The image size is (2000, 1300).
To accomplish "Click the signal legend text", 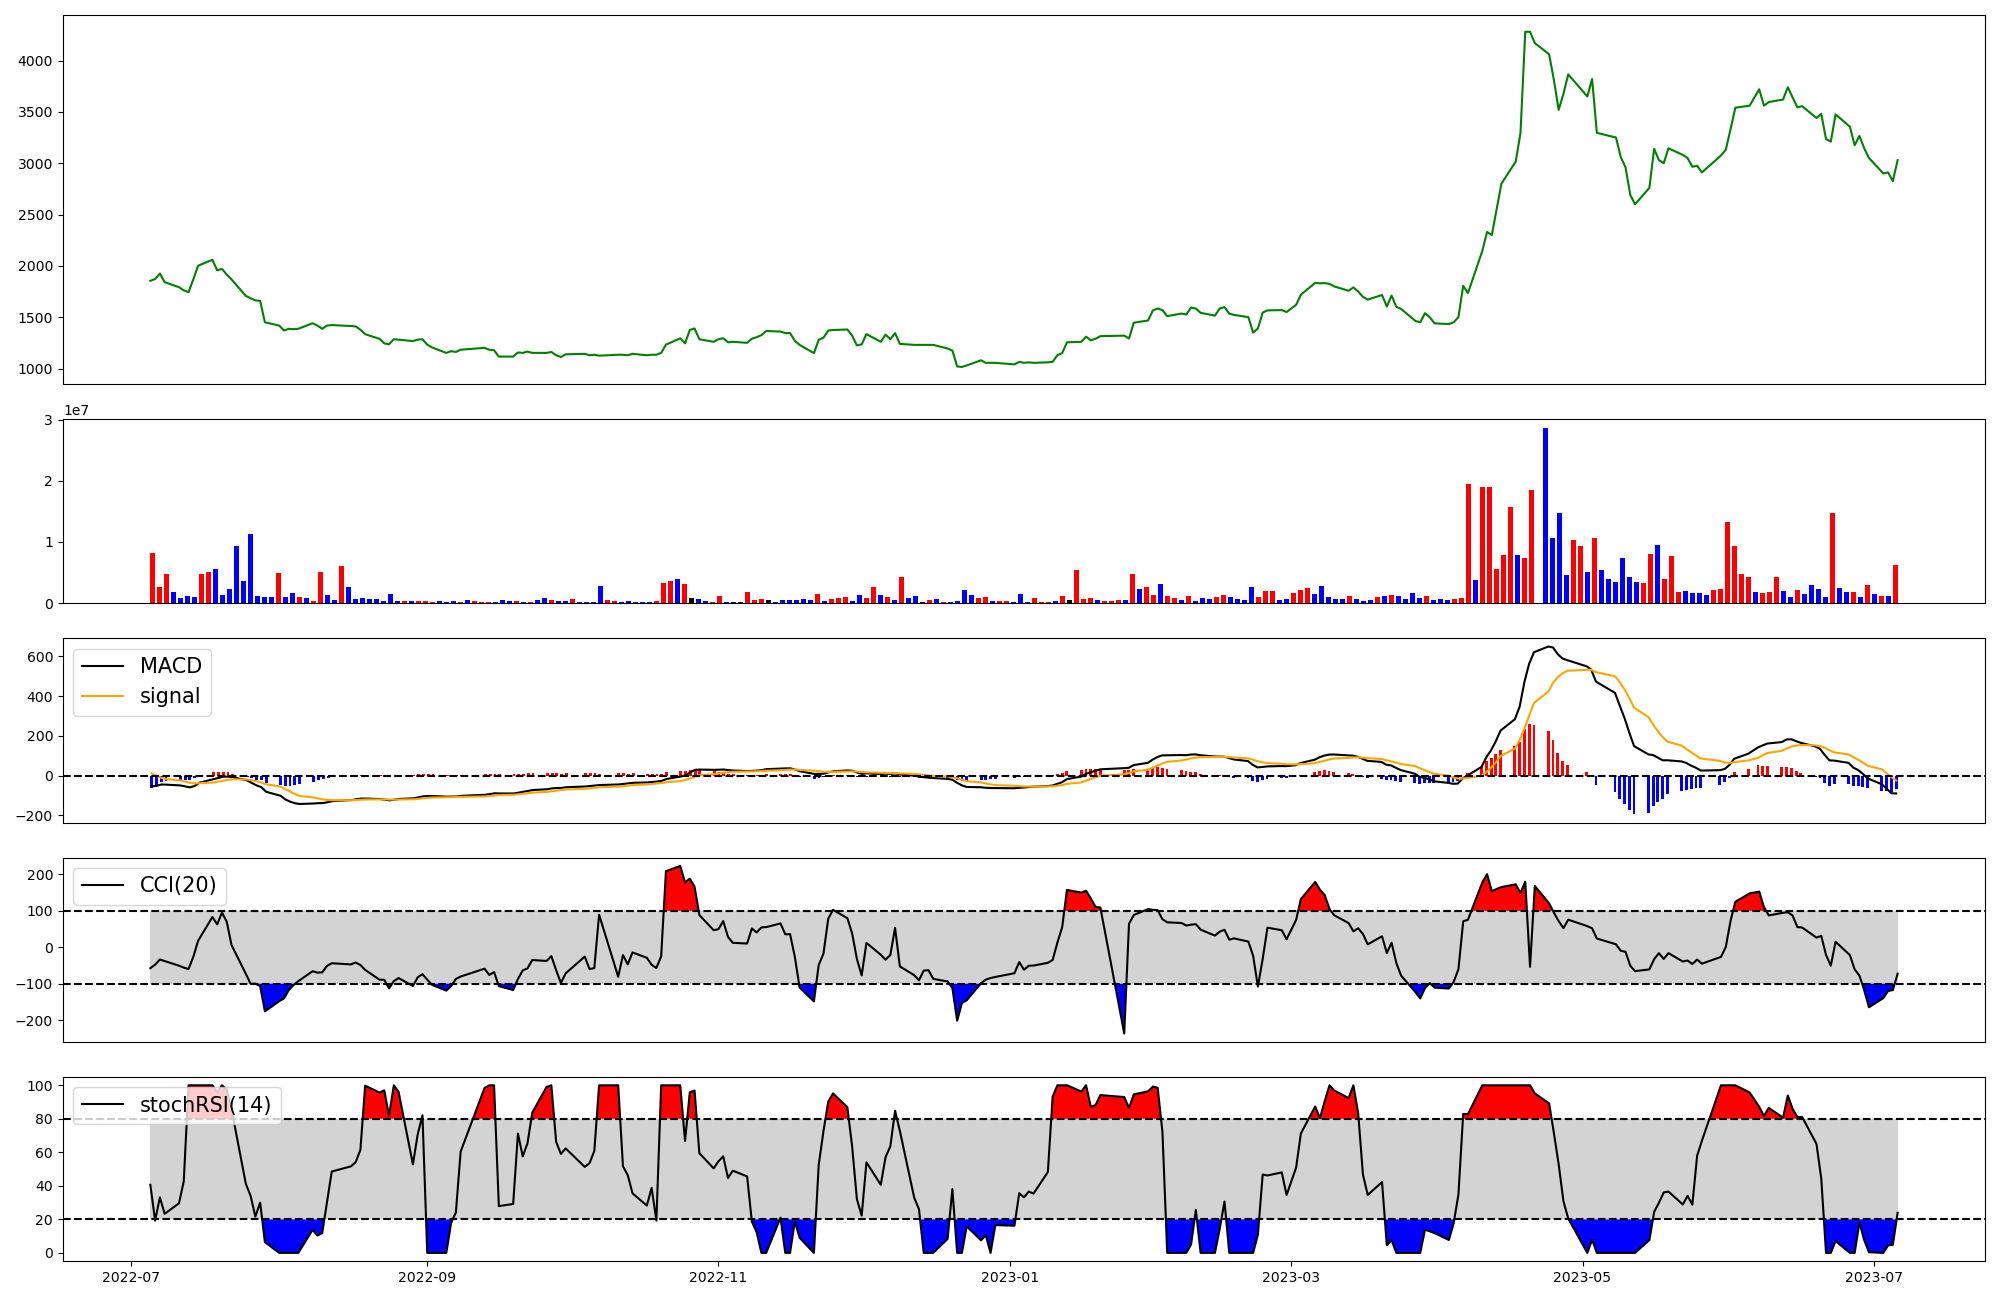I will click(x=170, y=696).
